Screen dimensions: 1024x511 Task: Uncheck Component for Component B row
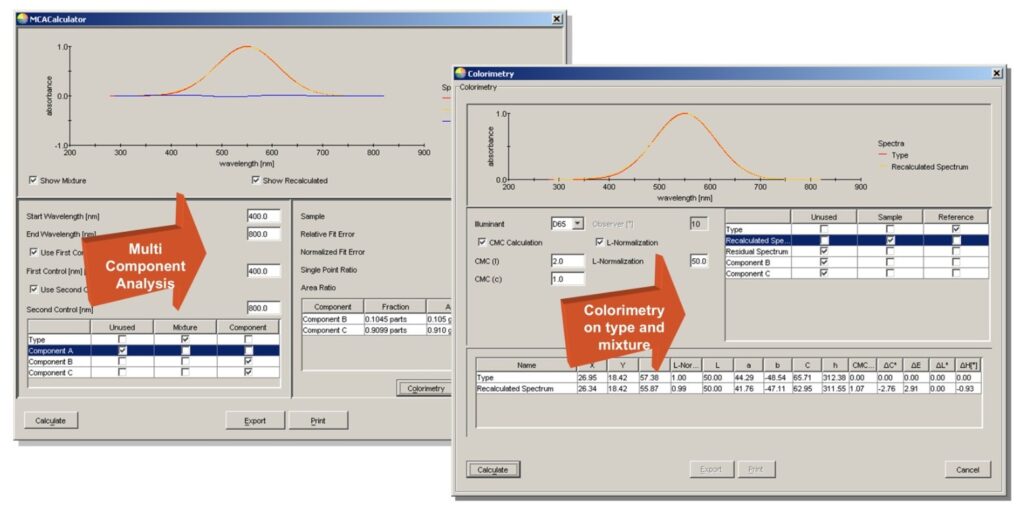248,361
